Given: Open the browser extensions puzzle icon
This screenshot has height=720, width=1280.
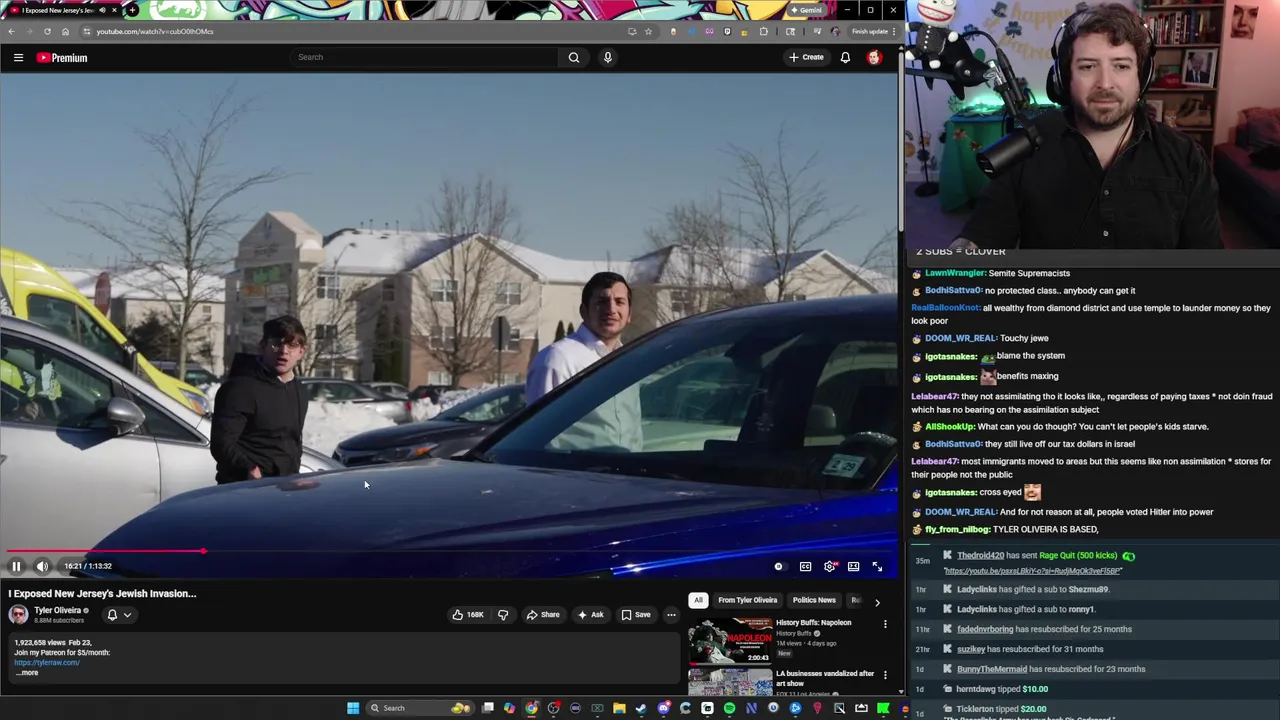Looking at the screenshot, I should (x=764, y=31).
